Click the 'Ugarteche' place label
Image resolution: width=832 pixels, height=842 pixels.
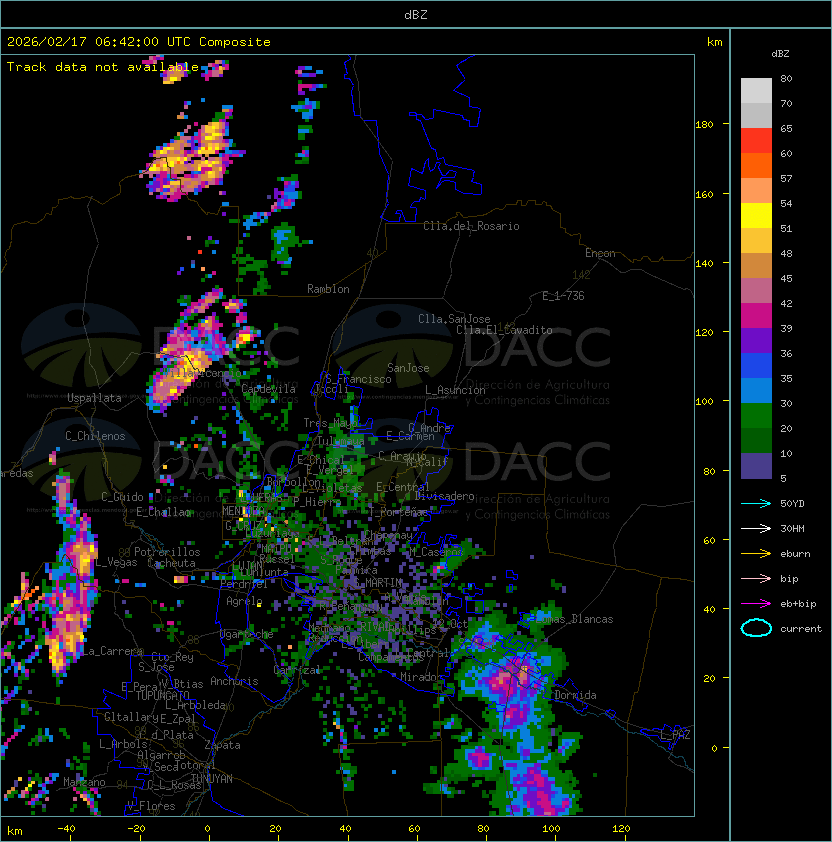point(246,635)
